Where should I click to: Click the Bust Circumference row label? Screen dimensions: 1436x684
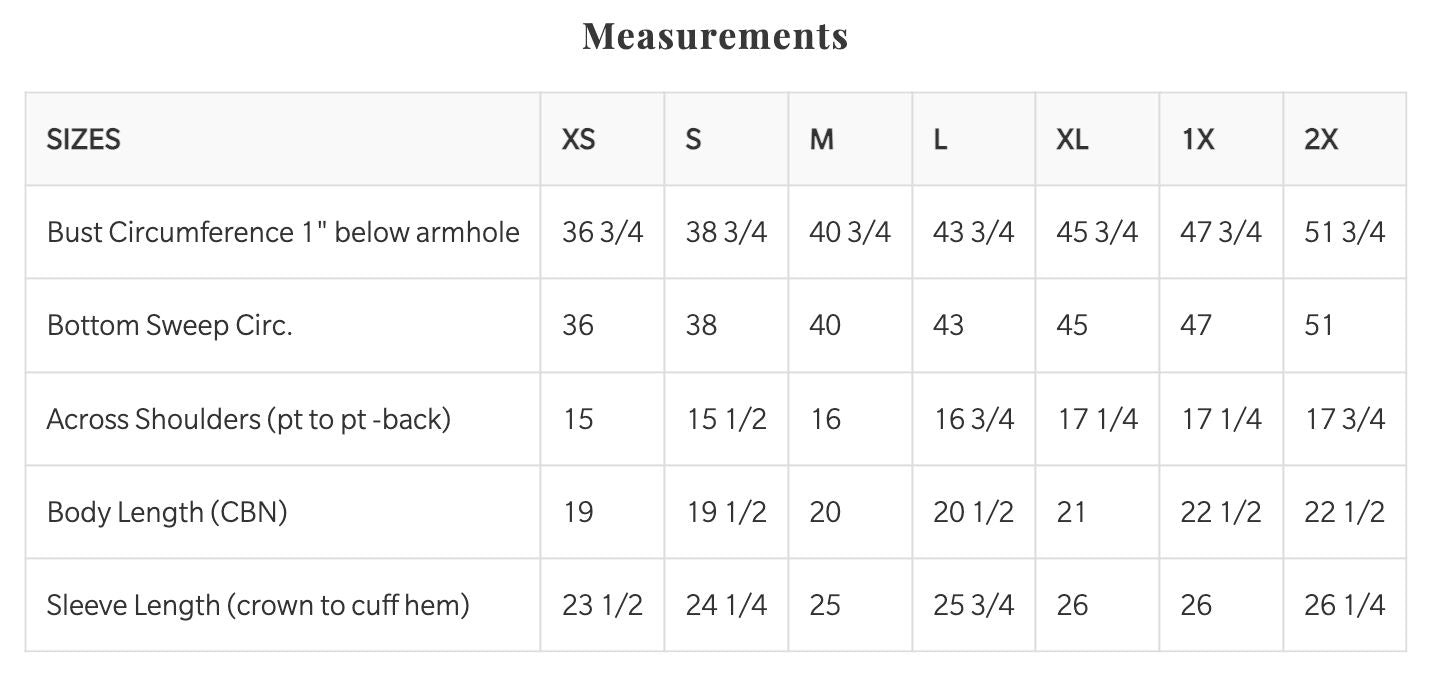click(x=283, y=232)
